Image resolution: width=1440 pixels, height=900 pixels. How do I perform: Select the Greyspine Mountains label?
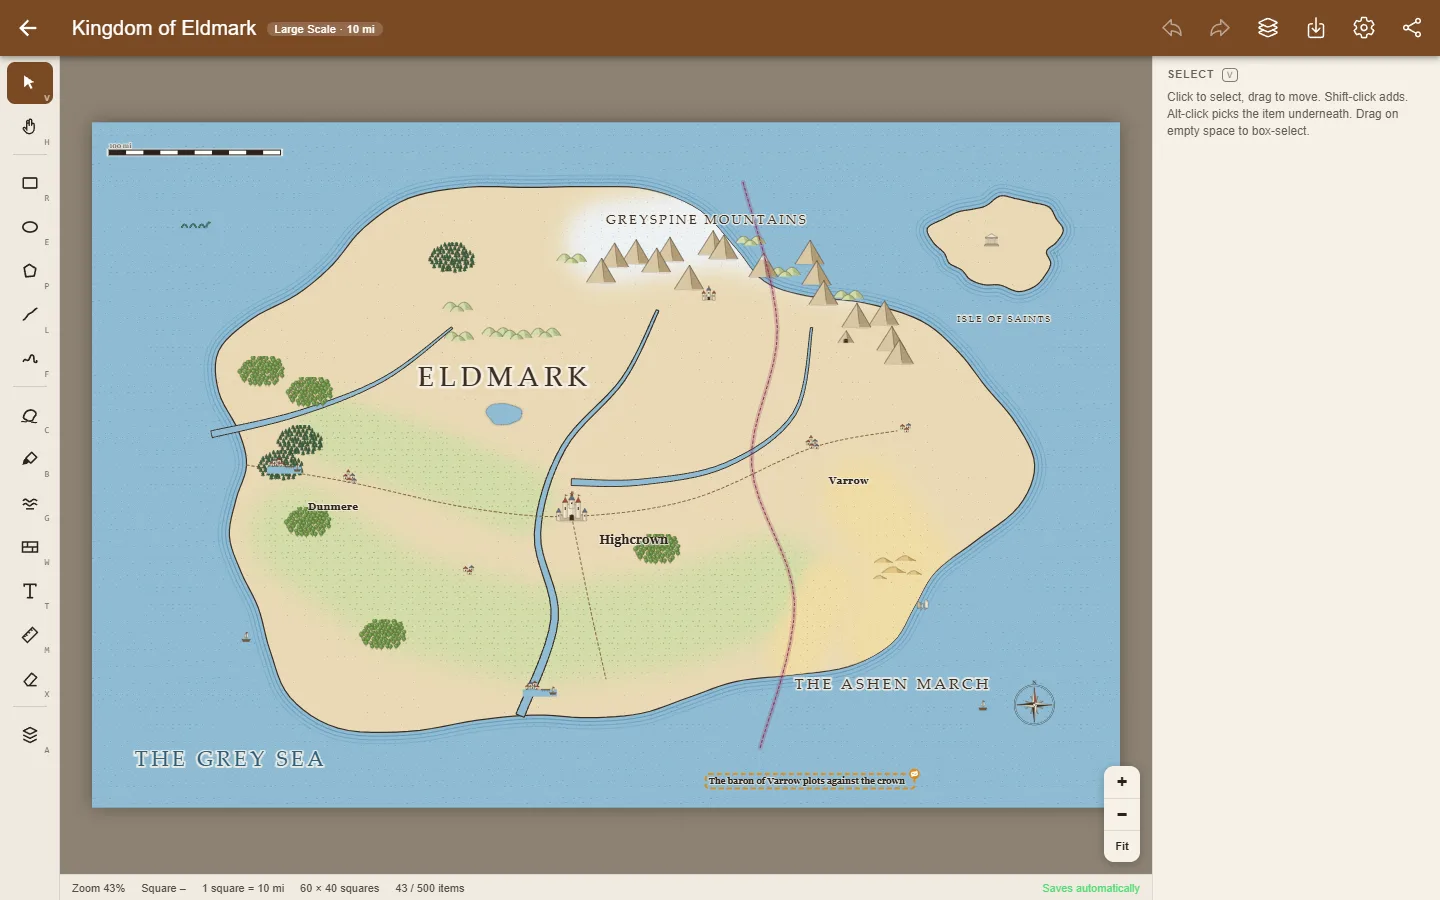(x=707, y=220)
